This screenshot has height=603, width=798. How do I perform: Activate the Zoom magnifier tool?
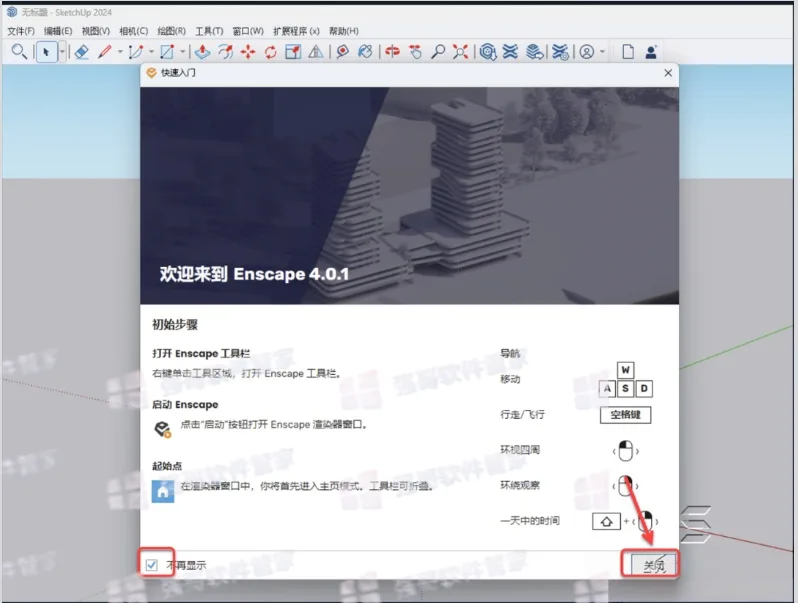click(x=438, y=52)
